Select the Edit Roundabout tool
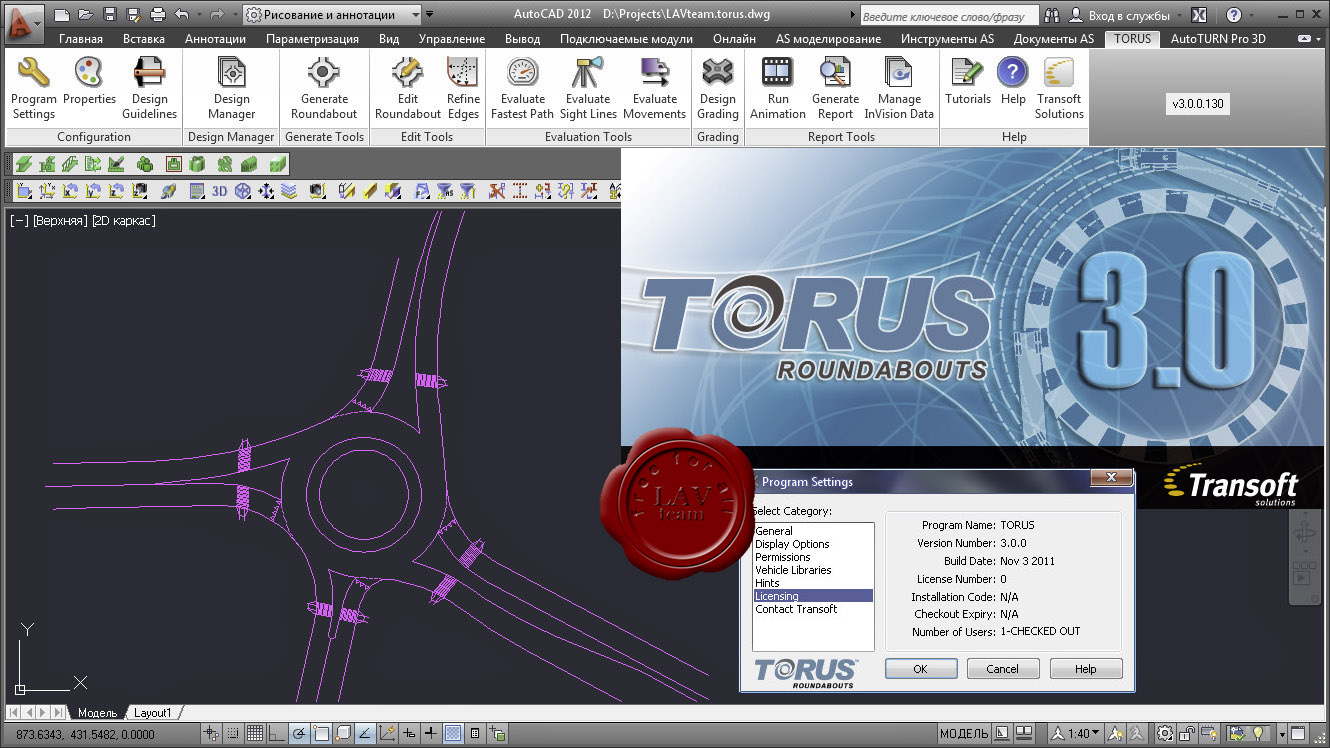This screenshot has width=1330, height=748. (408, 88)
